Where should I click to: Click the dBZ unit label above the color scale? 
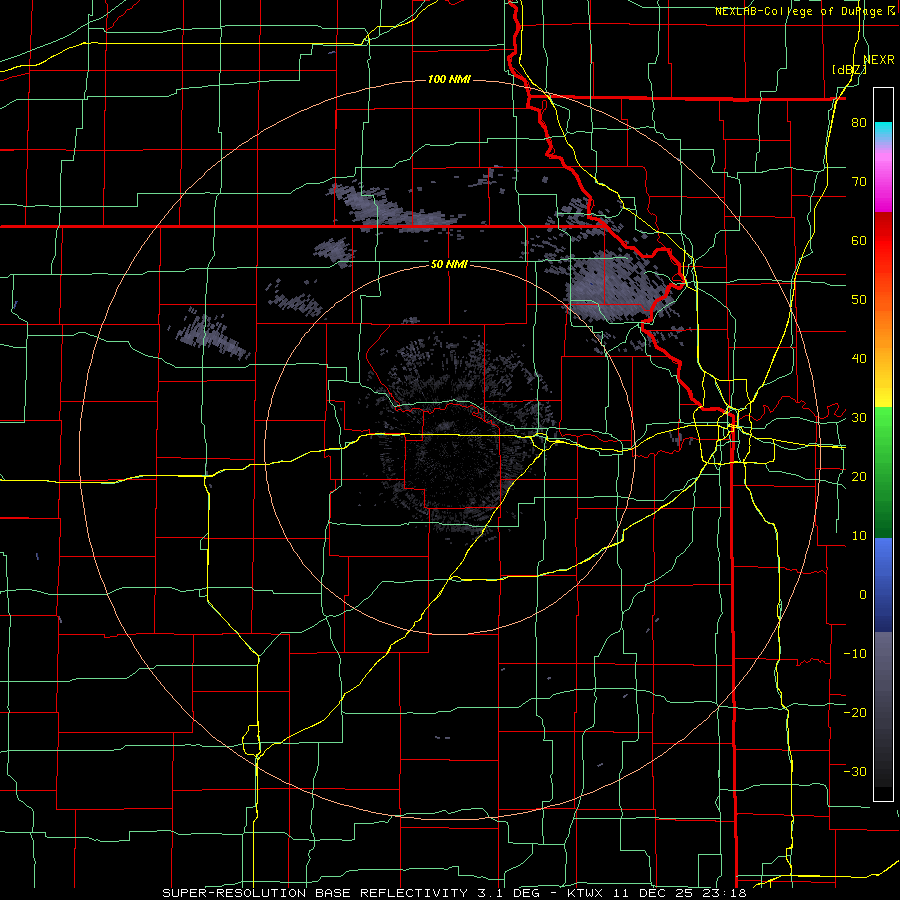coord(849,70)
